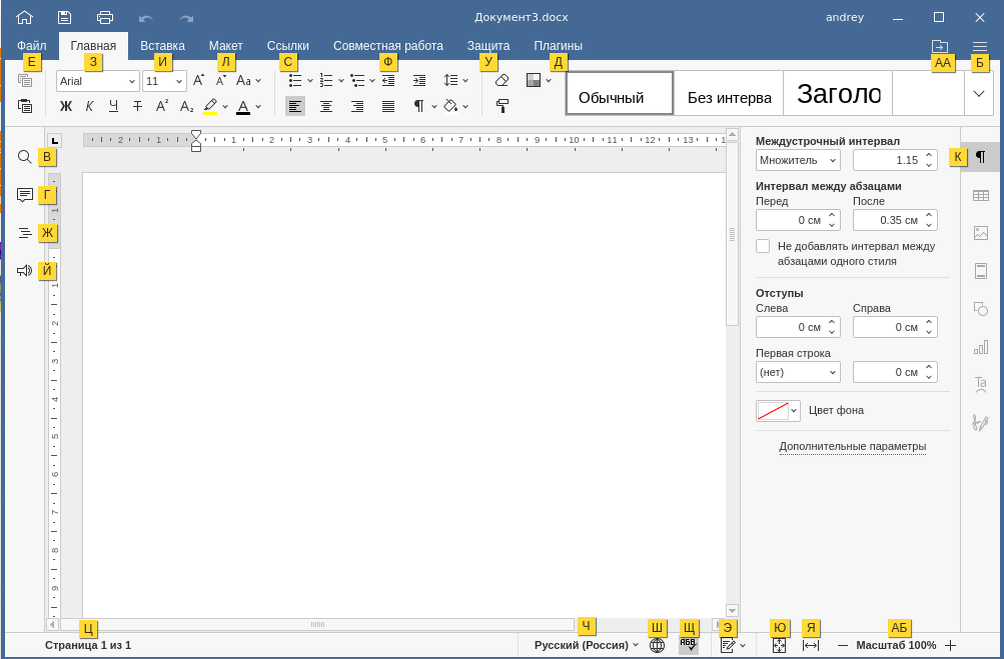Viewport: 1004px width, 659px height.
Task: Decrease the paragraph indent
Action: point(388,80)
